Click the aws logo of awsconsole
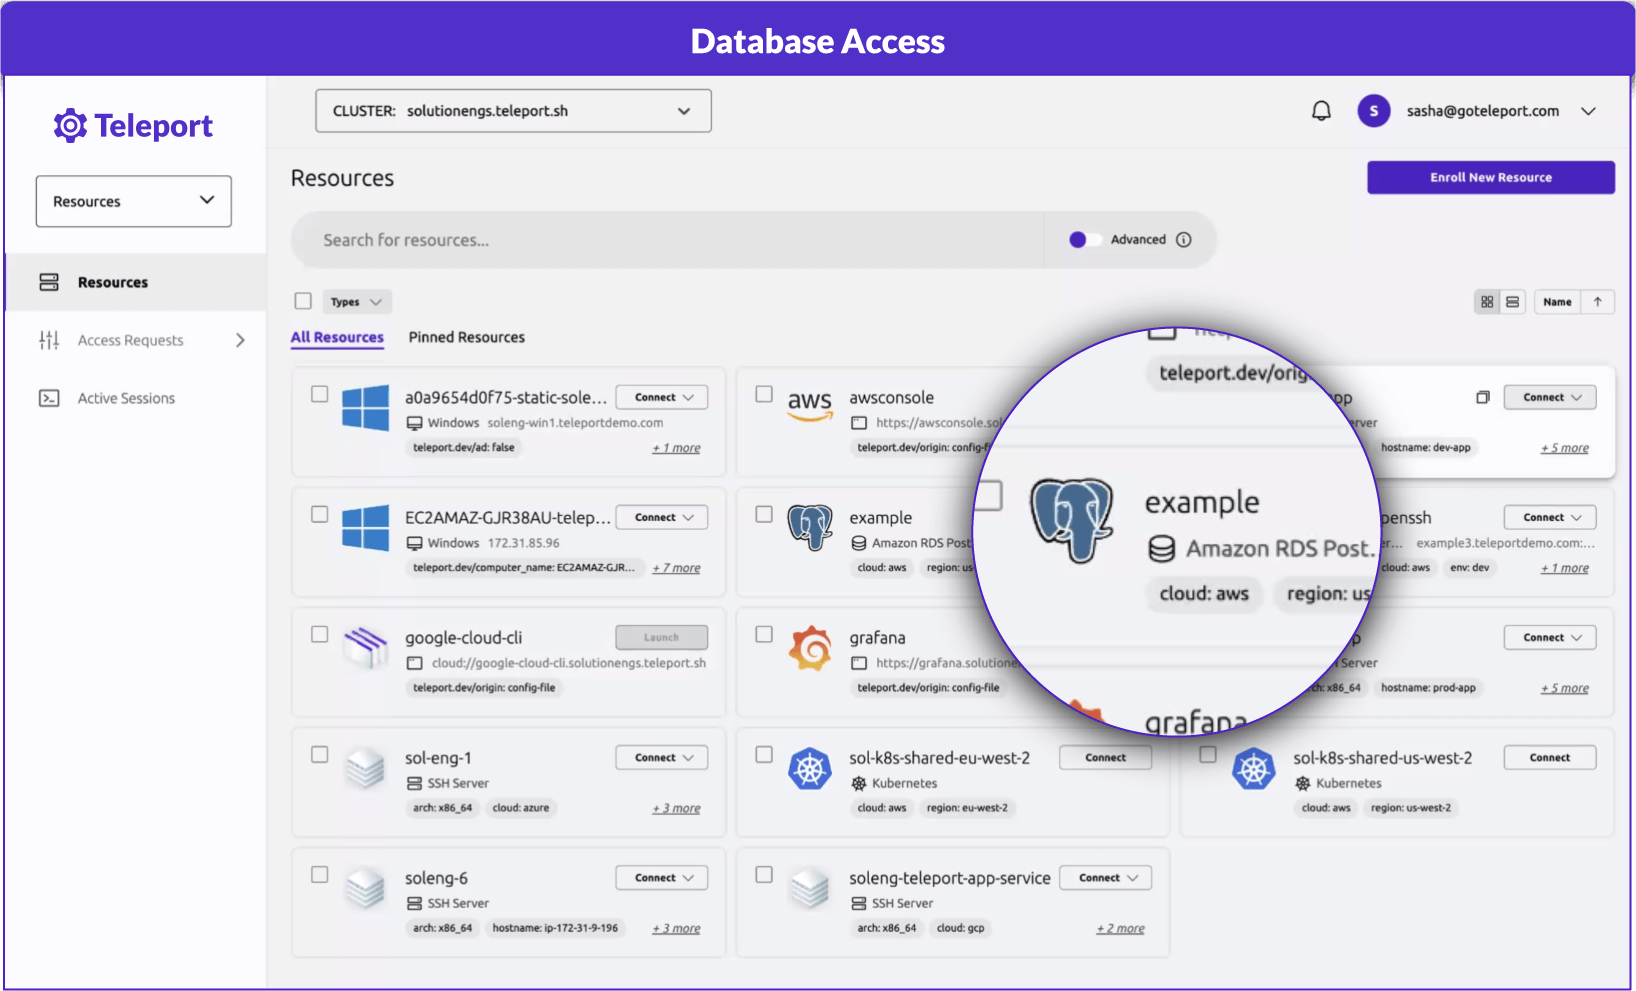This screenshot has width=1636, height=991. [810, 405]
